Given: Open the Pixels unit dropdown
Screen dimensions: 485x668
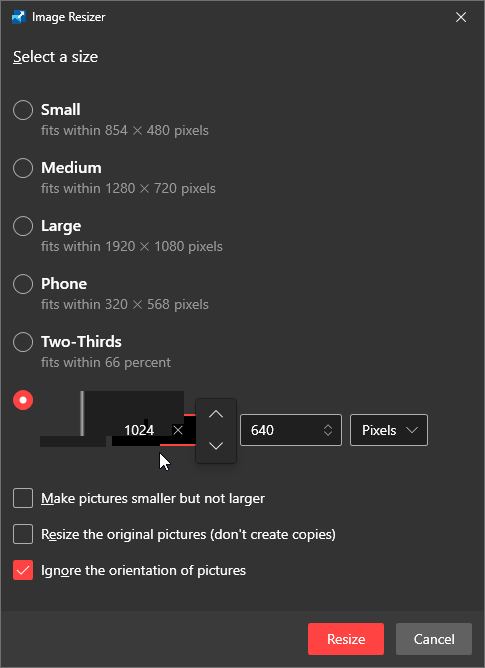Looking at the screenshot, I should click(389, 430).
